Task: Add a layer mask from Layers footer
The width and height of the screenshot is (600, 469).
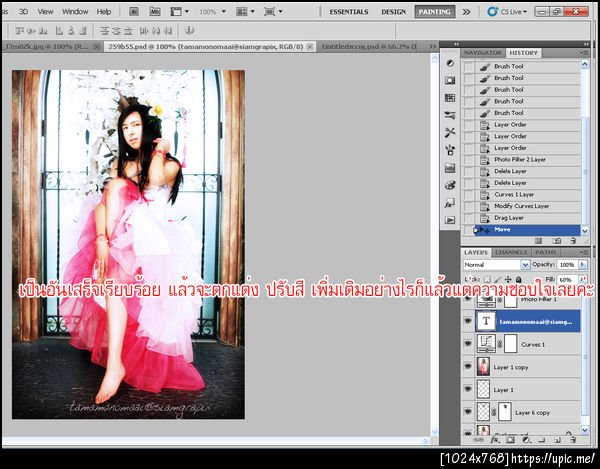Action: coord(510,440)
